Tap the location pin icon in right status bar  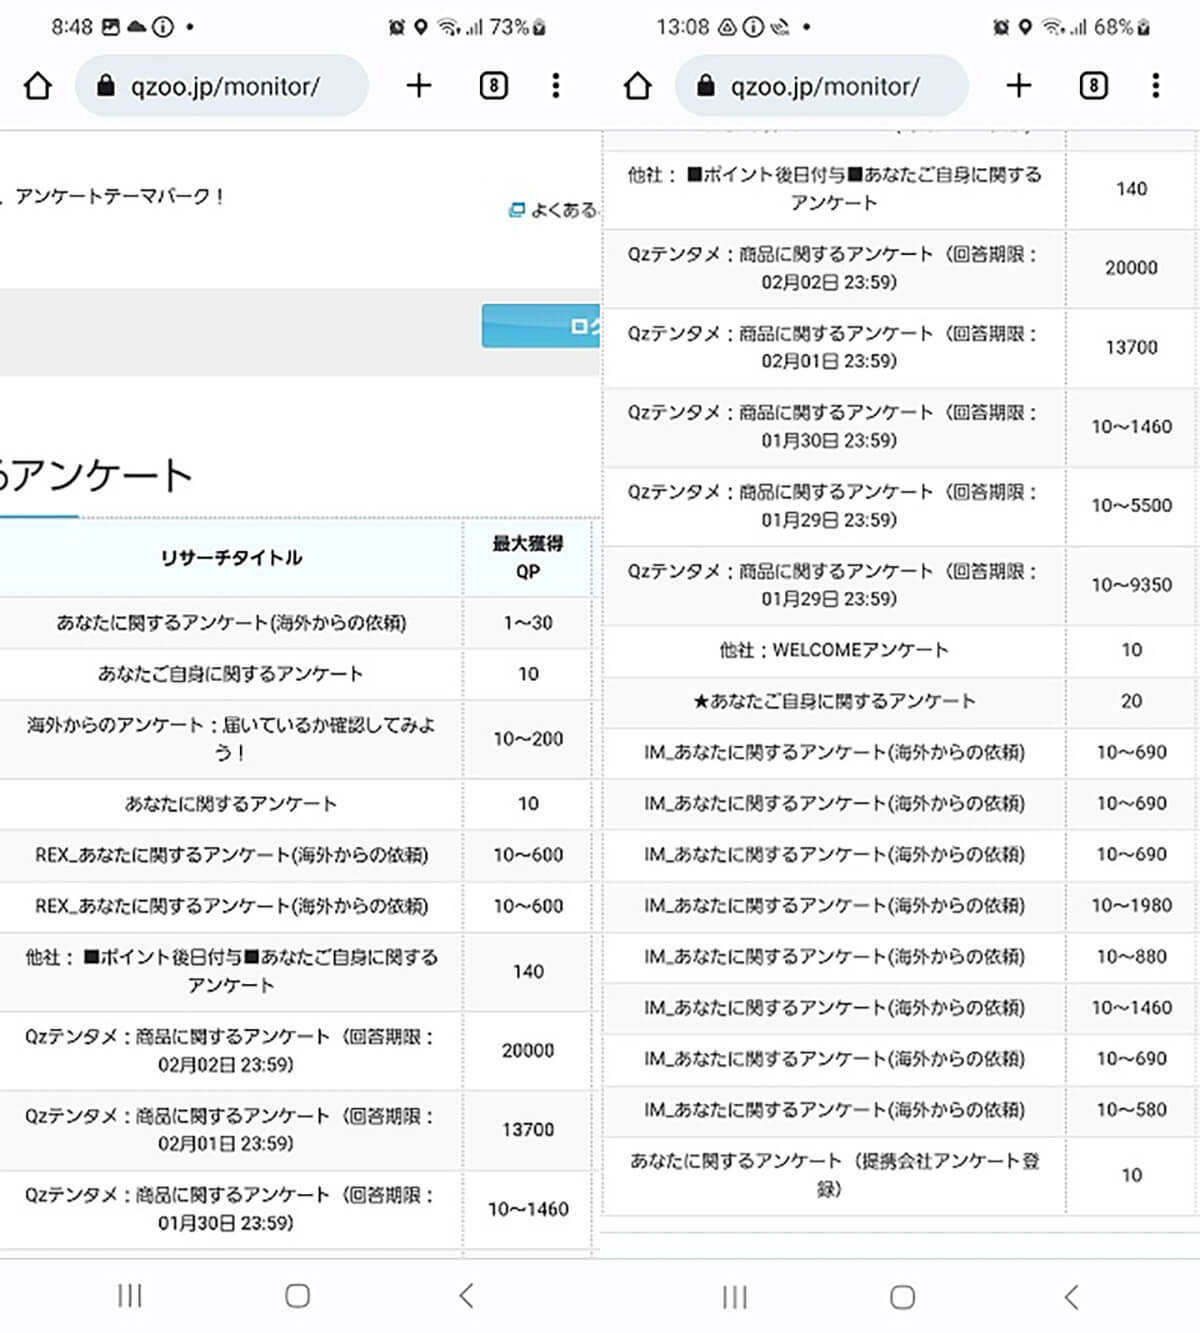1025,27
